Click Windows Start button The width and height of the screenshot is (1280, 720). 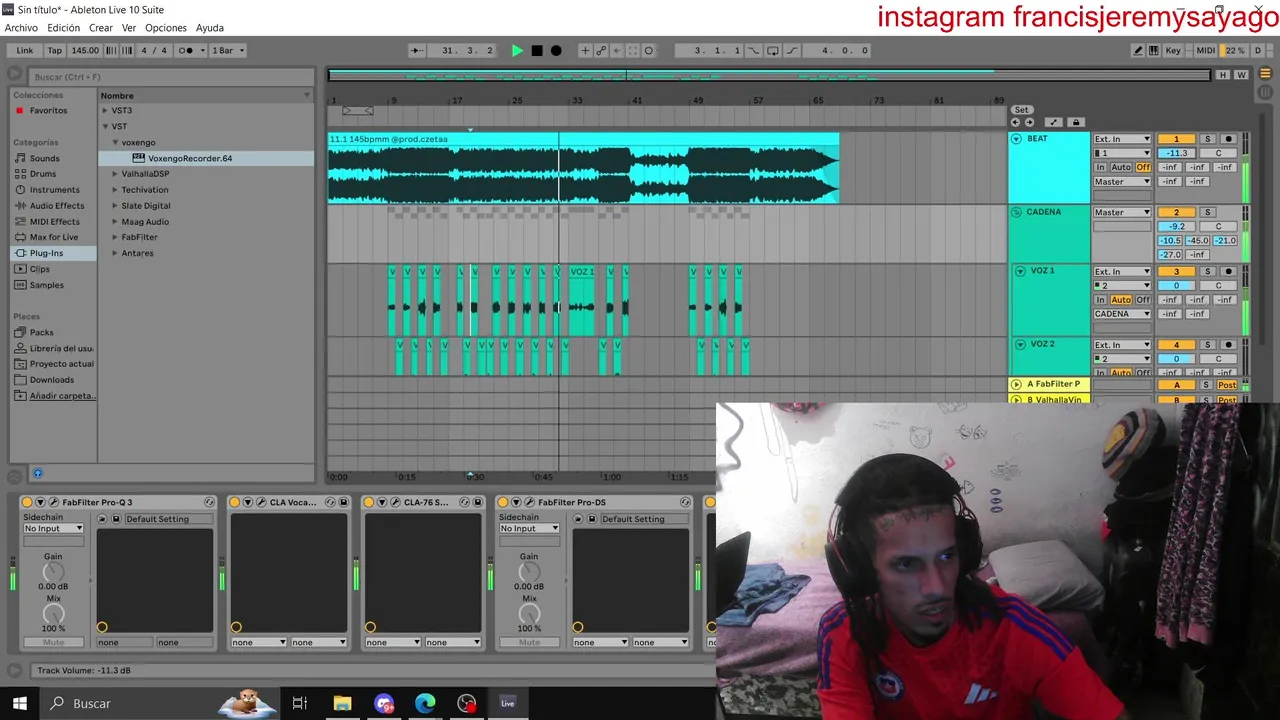(x=19, y=703)
